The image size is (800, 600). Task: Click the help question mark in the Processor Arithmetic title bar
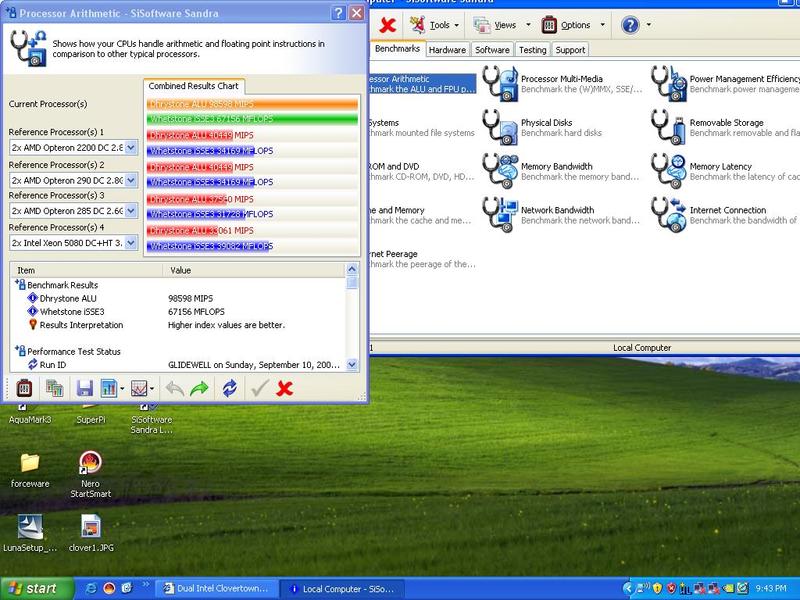338,13
